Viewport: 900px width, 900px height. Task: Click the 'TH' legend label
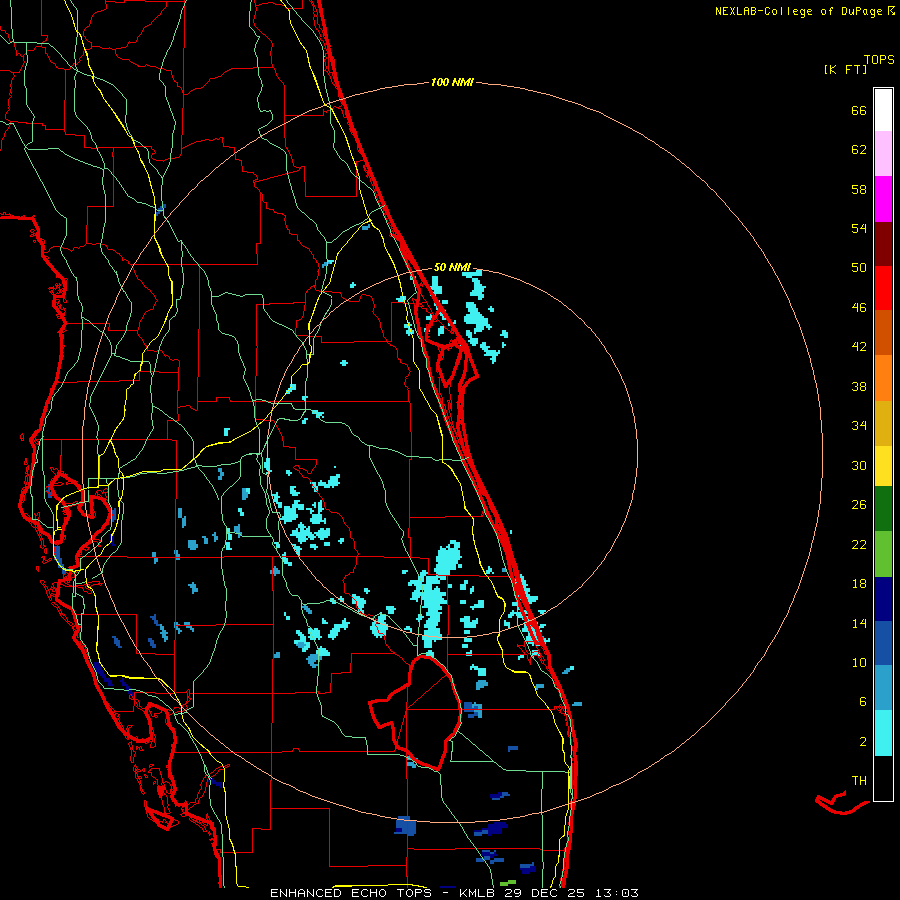[859, 781]
